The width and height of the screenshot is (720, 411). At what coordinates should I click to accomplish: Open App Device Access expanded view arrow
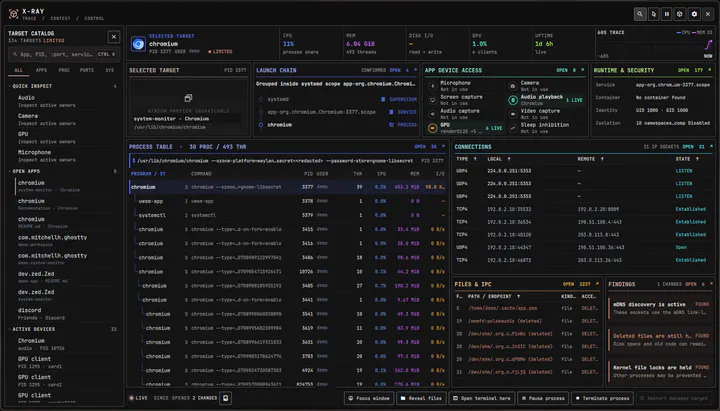point(583,70)
